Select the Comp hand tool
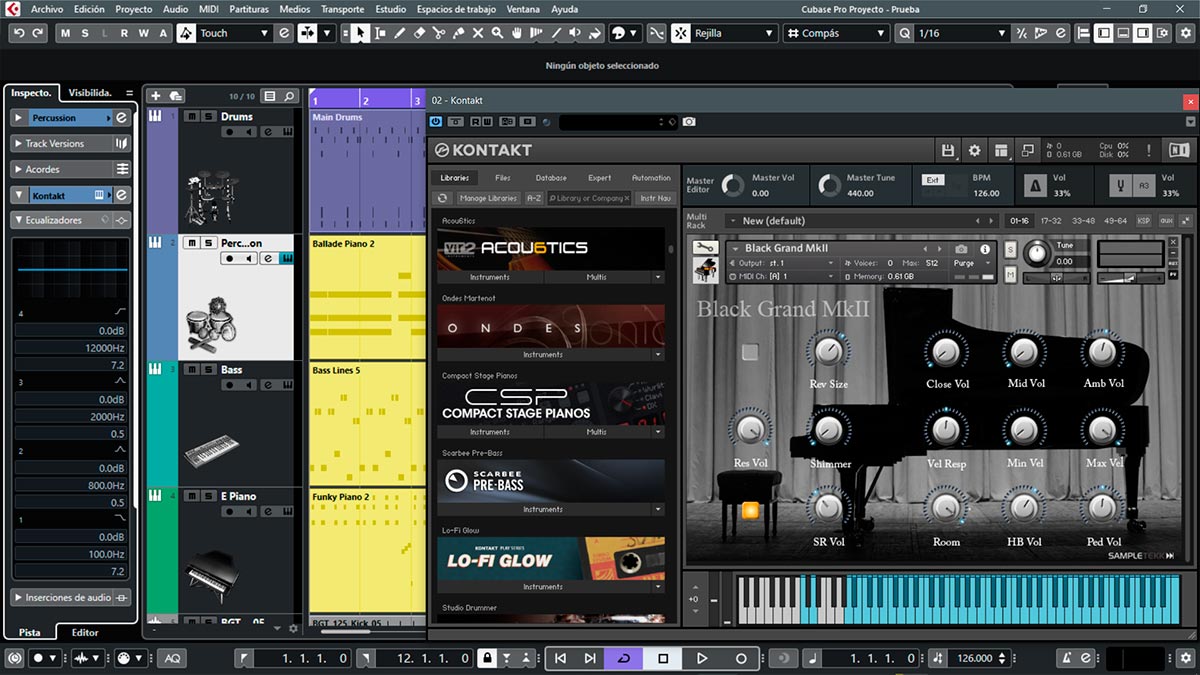Image resolution: width=1200 pixels, height=675 pixels. point(517,33)
